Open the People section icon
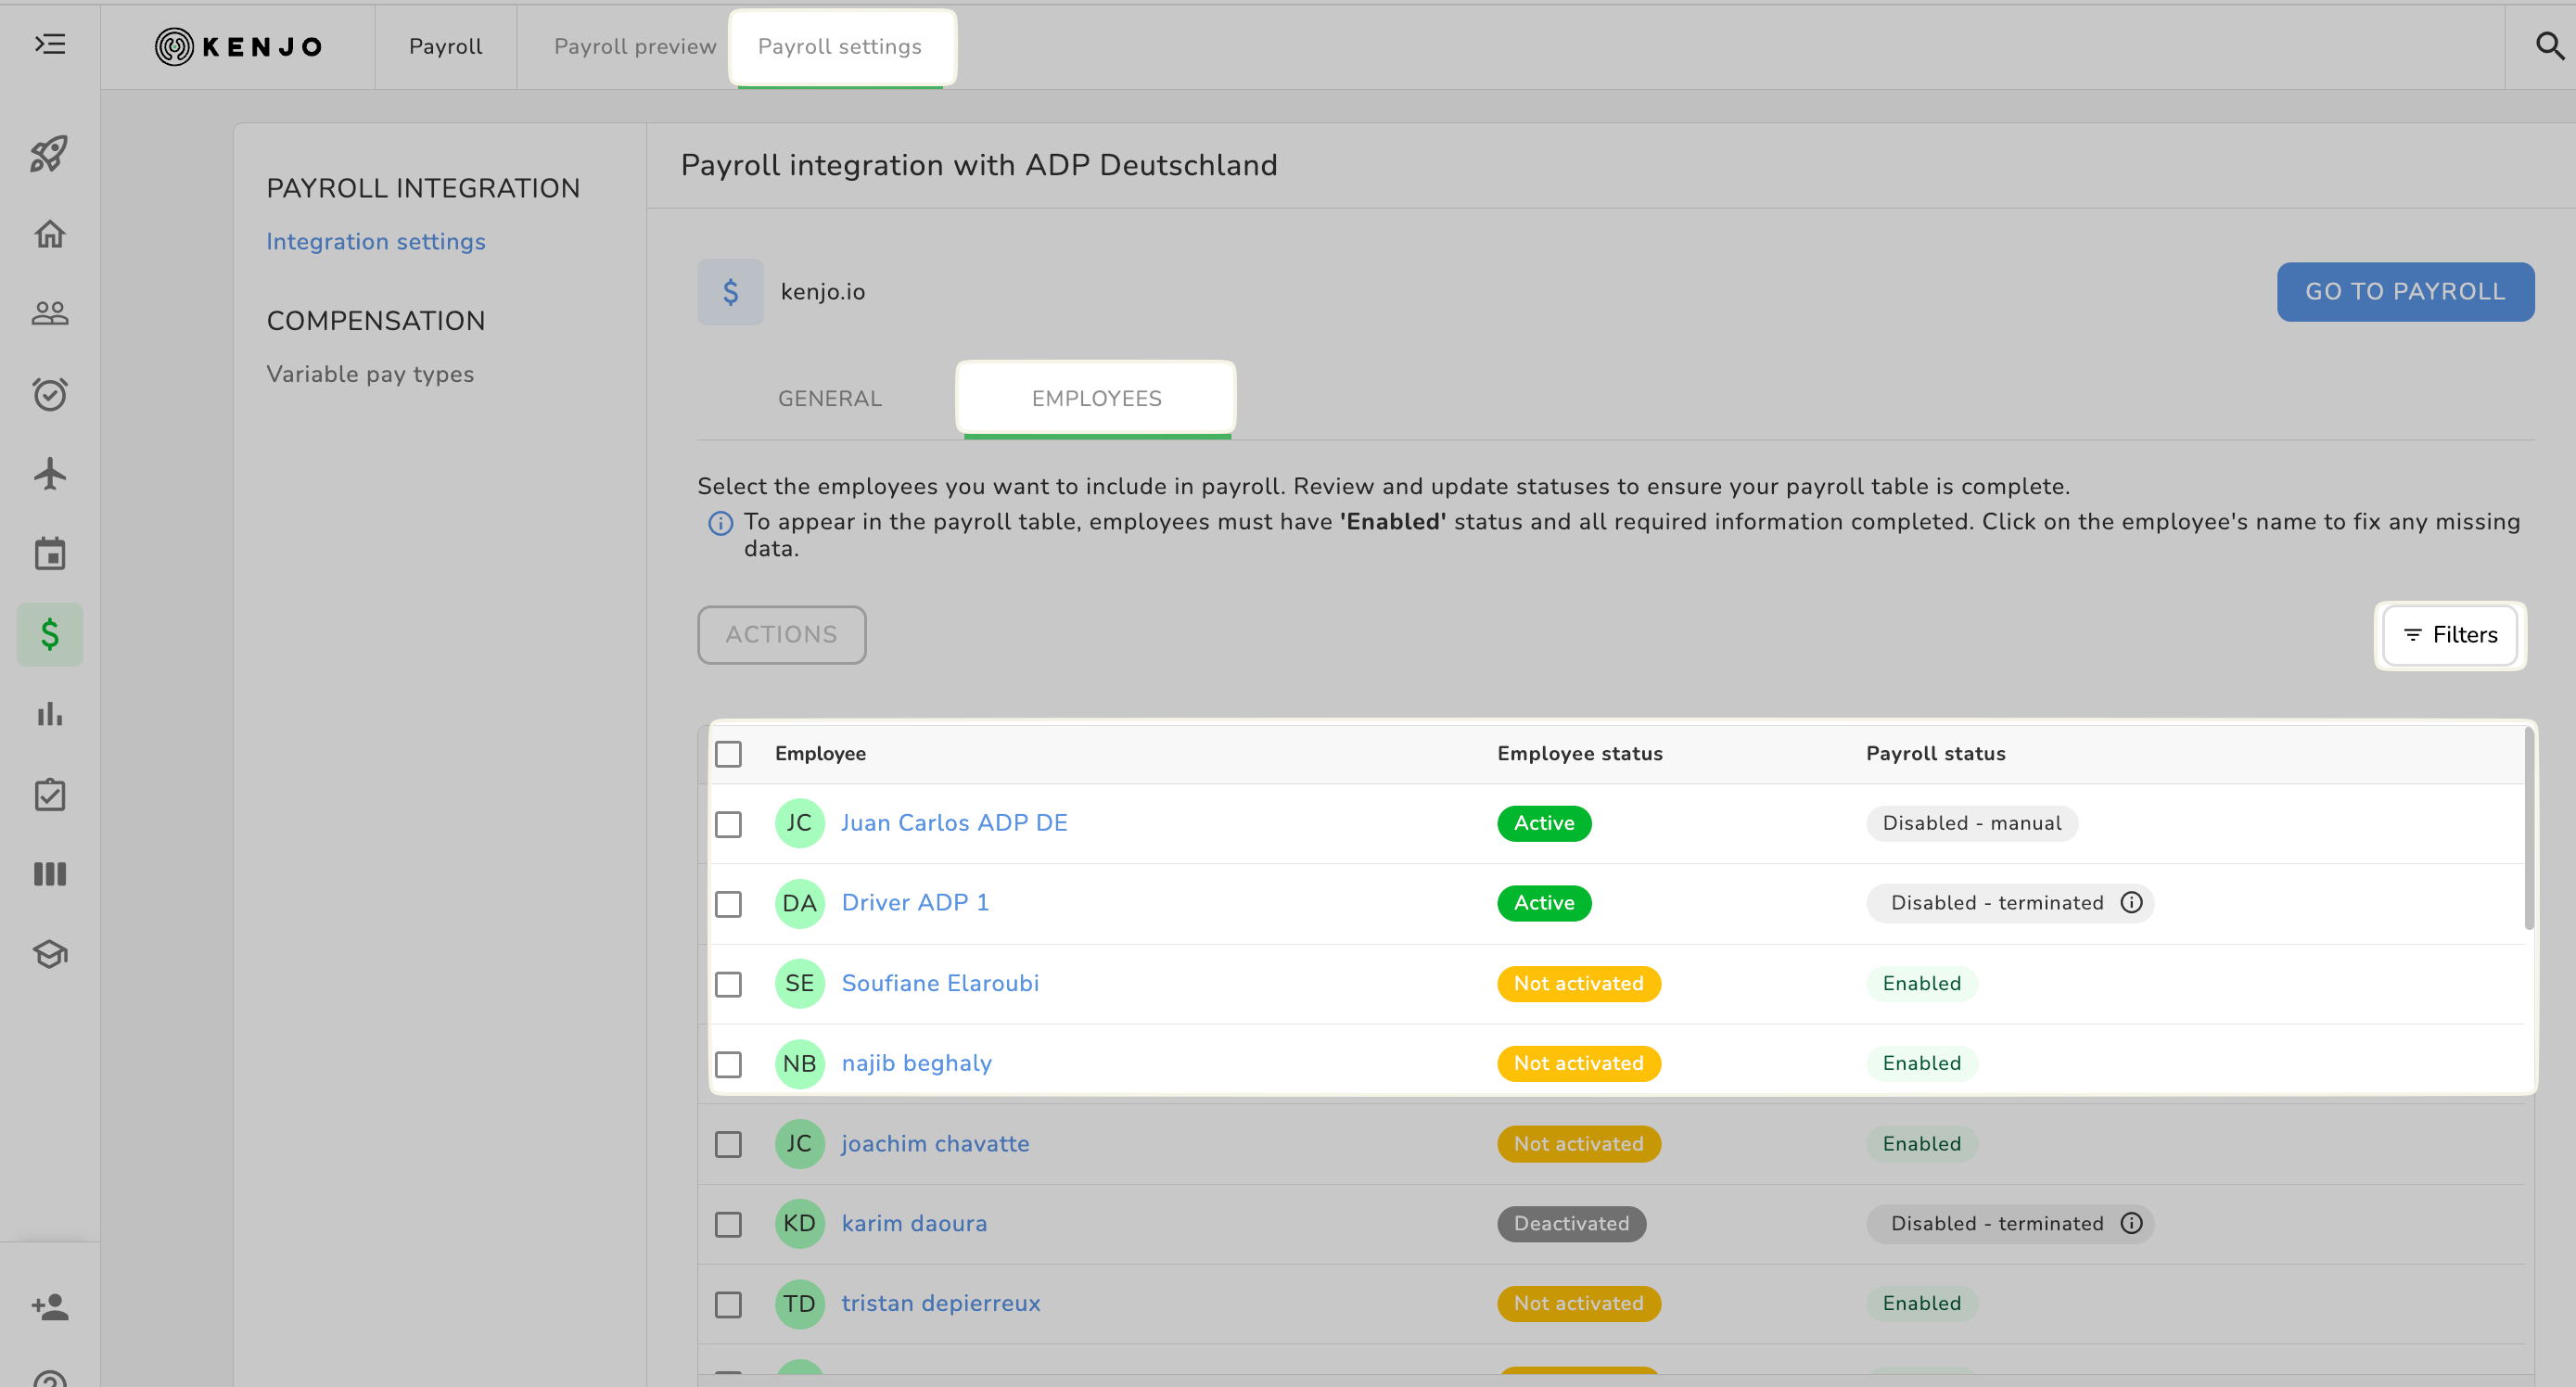The width and height of the screenshot is (2576, 1387). pos(49,314)
